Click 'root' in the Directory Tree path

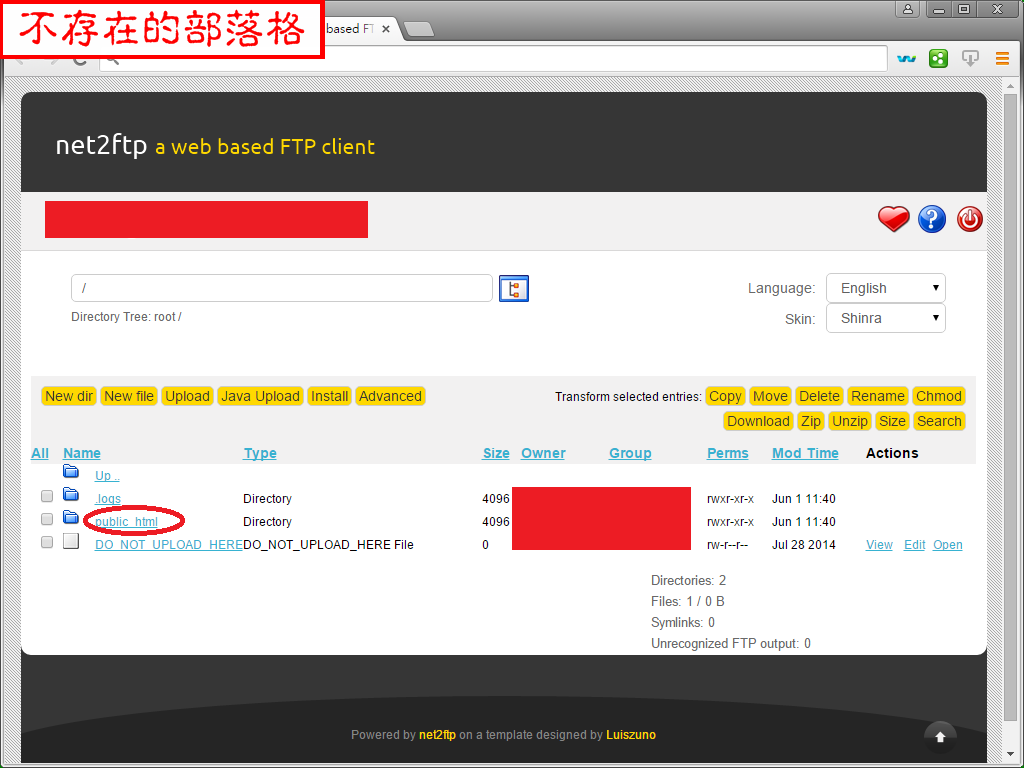165,317
